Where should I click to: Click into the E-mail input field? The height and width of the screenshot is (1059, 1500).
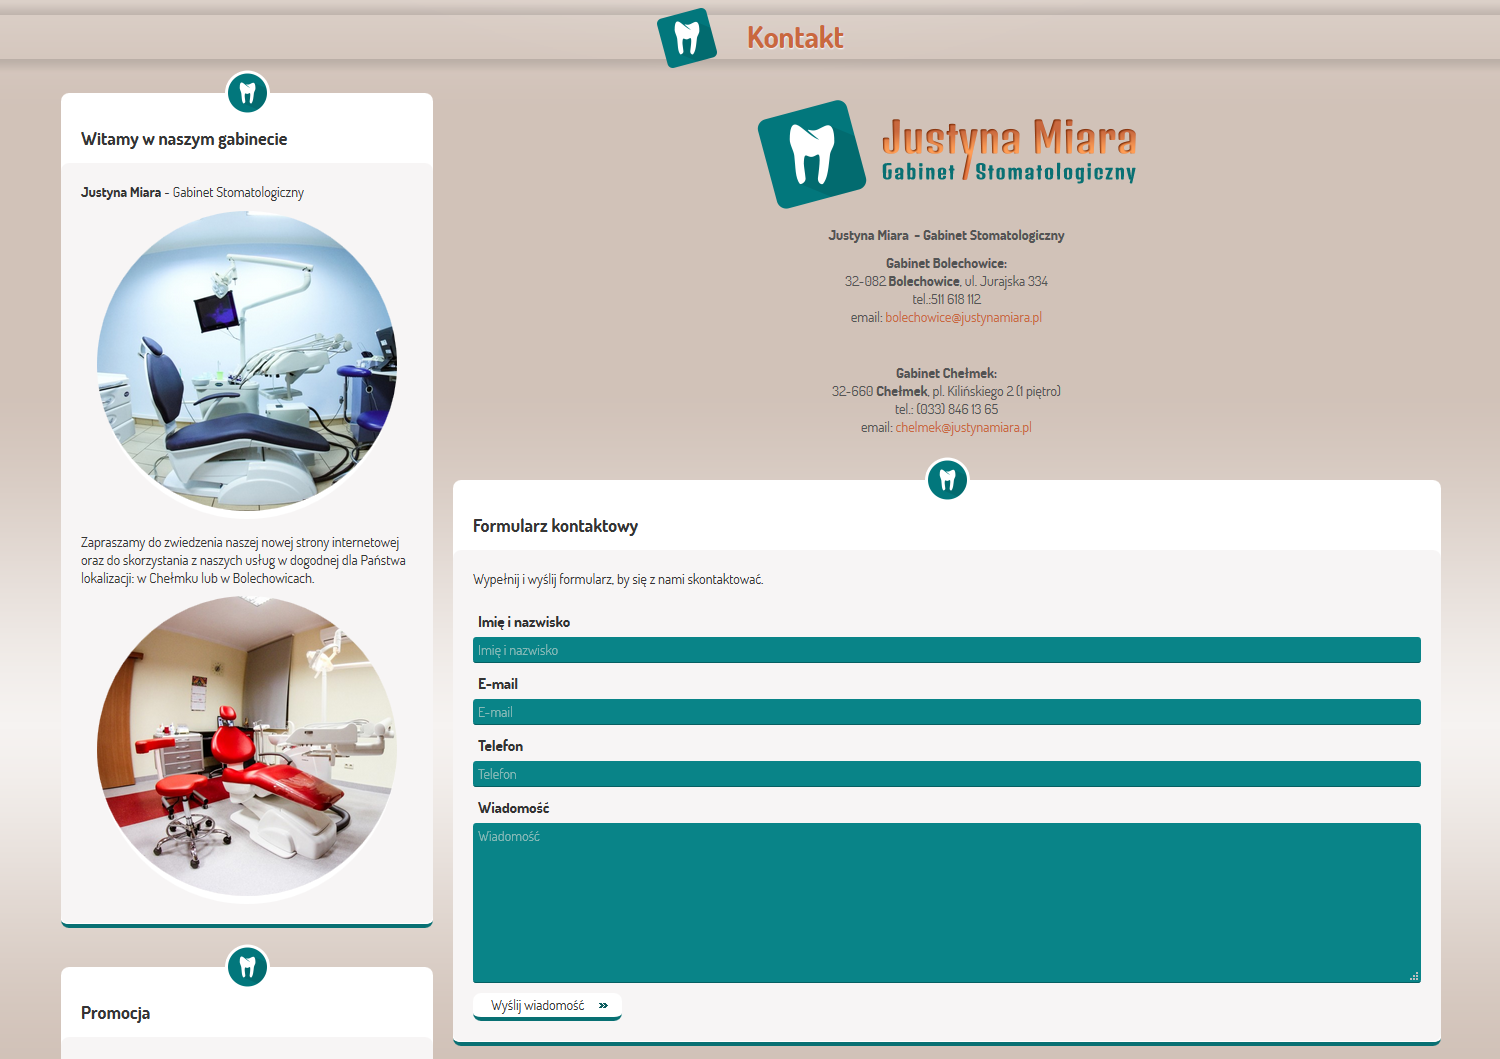point(946,712)
